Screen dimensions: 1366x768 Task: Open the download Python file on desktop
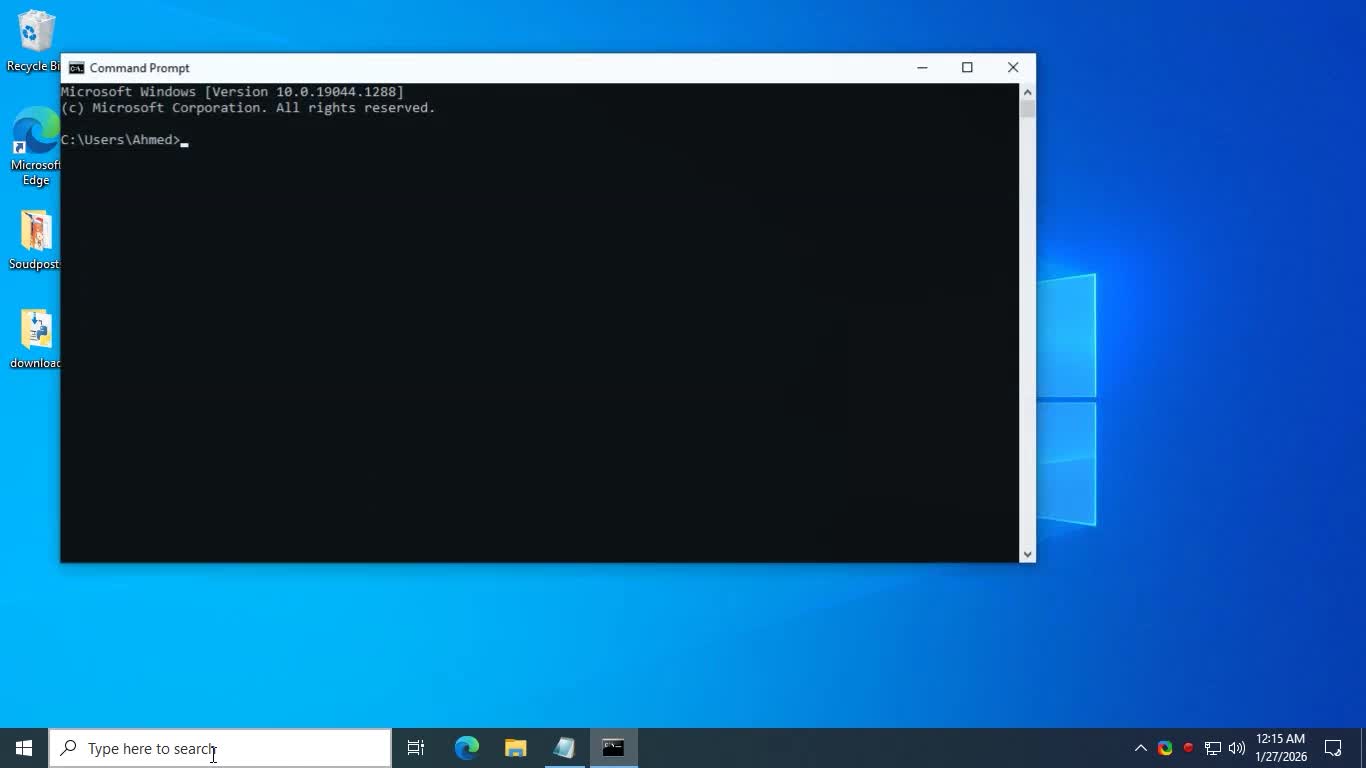click(x=36, y=339)
